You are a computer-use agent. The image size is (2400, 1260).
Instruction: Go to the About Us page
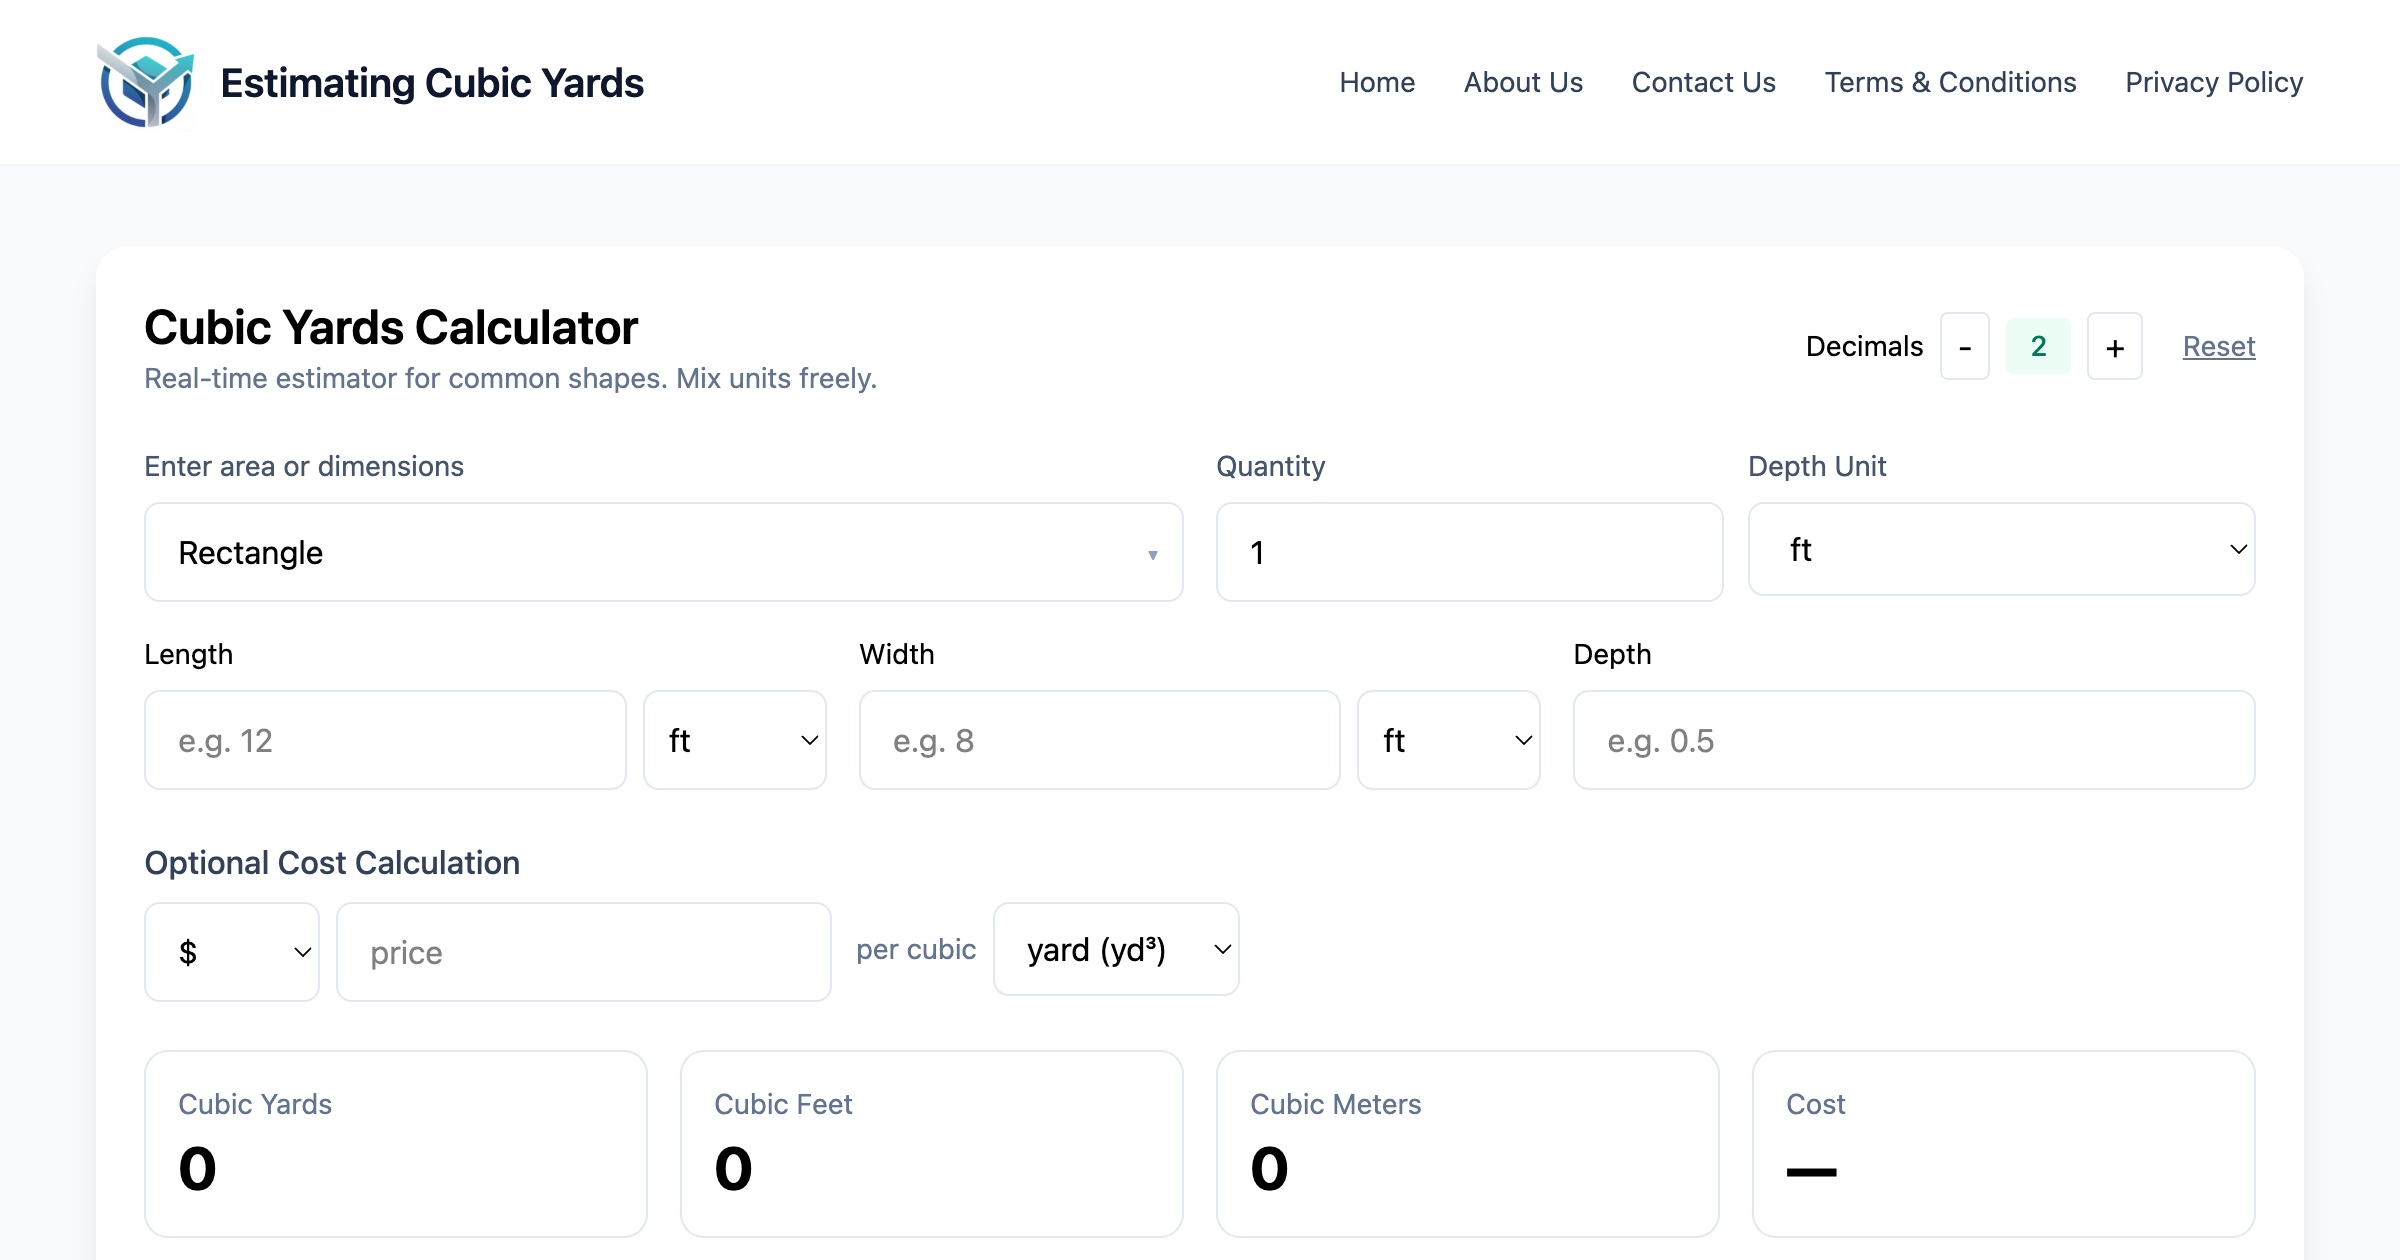(1523, 82)
